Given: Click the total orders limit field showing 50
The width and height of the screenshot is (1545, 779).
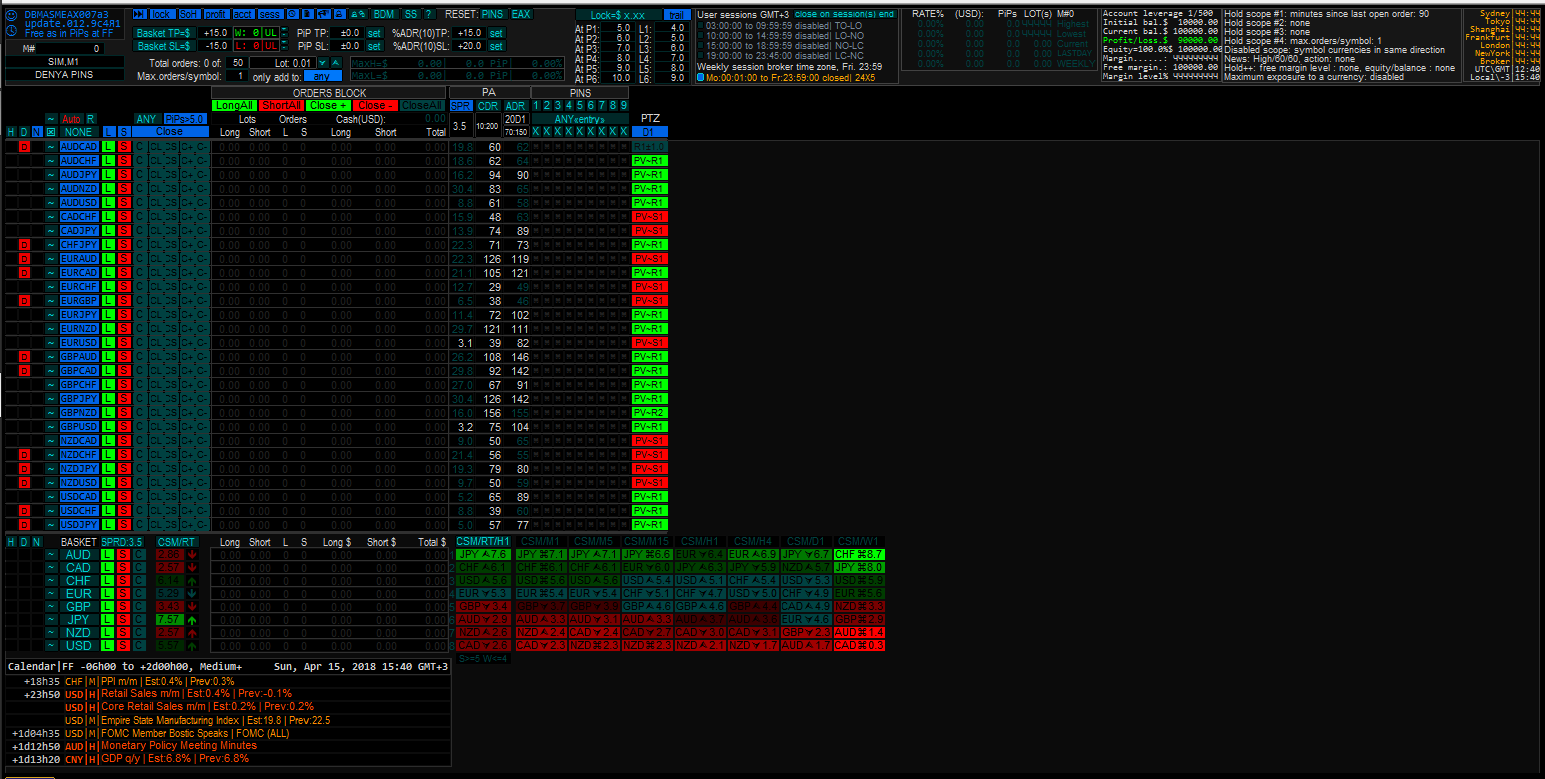Looking at the screenshot, I should point(237,63).
